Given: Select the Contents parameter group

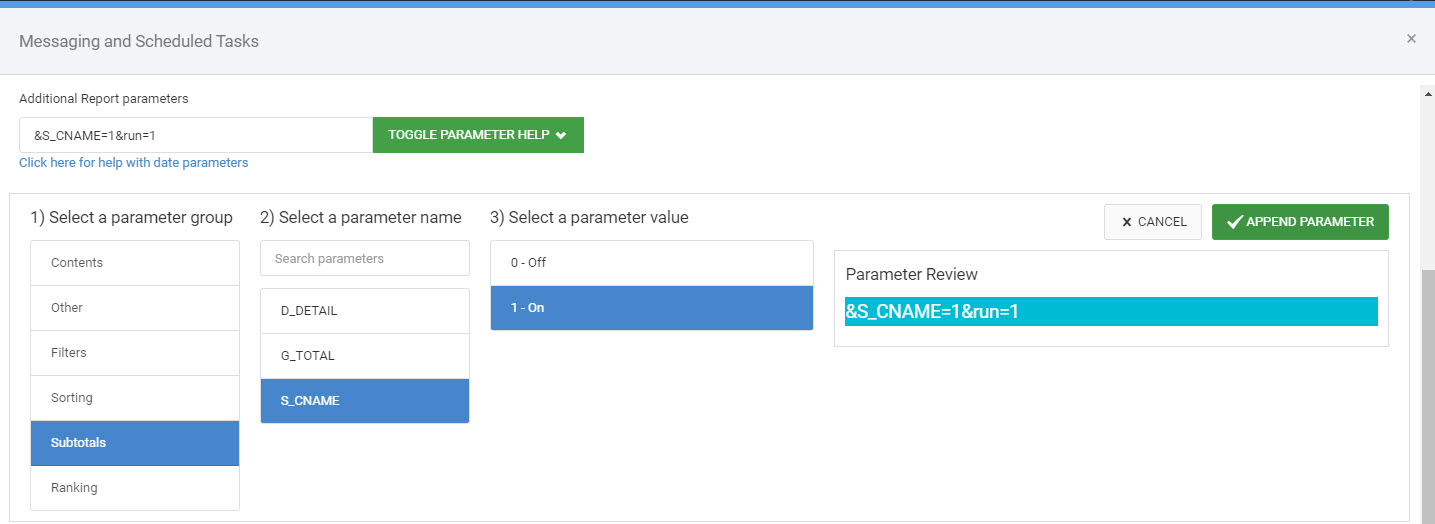Looking at the screenshot, I should [135, 263].
